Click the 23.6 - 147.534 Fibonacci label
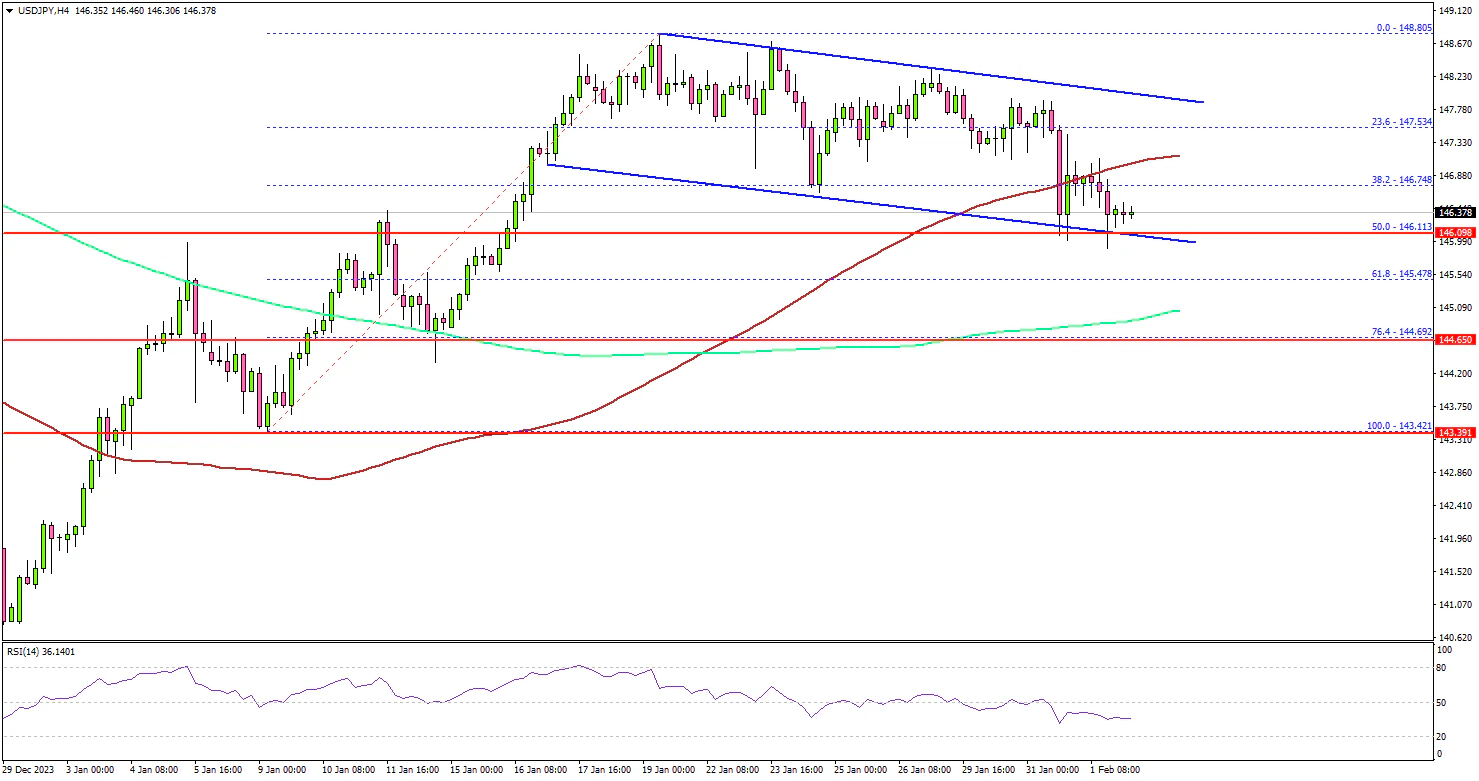1479x781 pixels. click(x=1400, y=121)
